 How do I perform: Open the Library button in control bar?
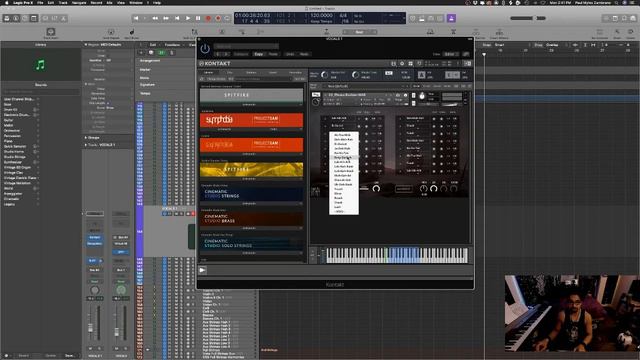pos(7,18)
